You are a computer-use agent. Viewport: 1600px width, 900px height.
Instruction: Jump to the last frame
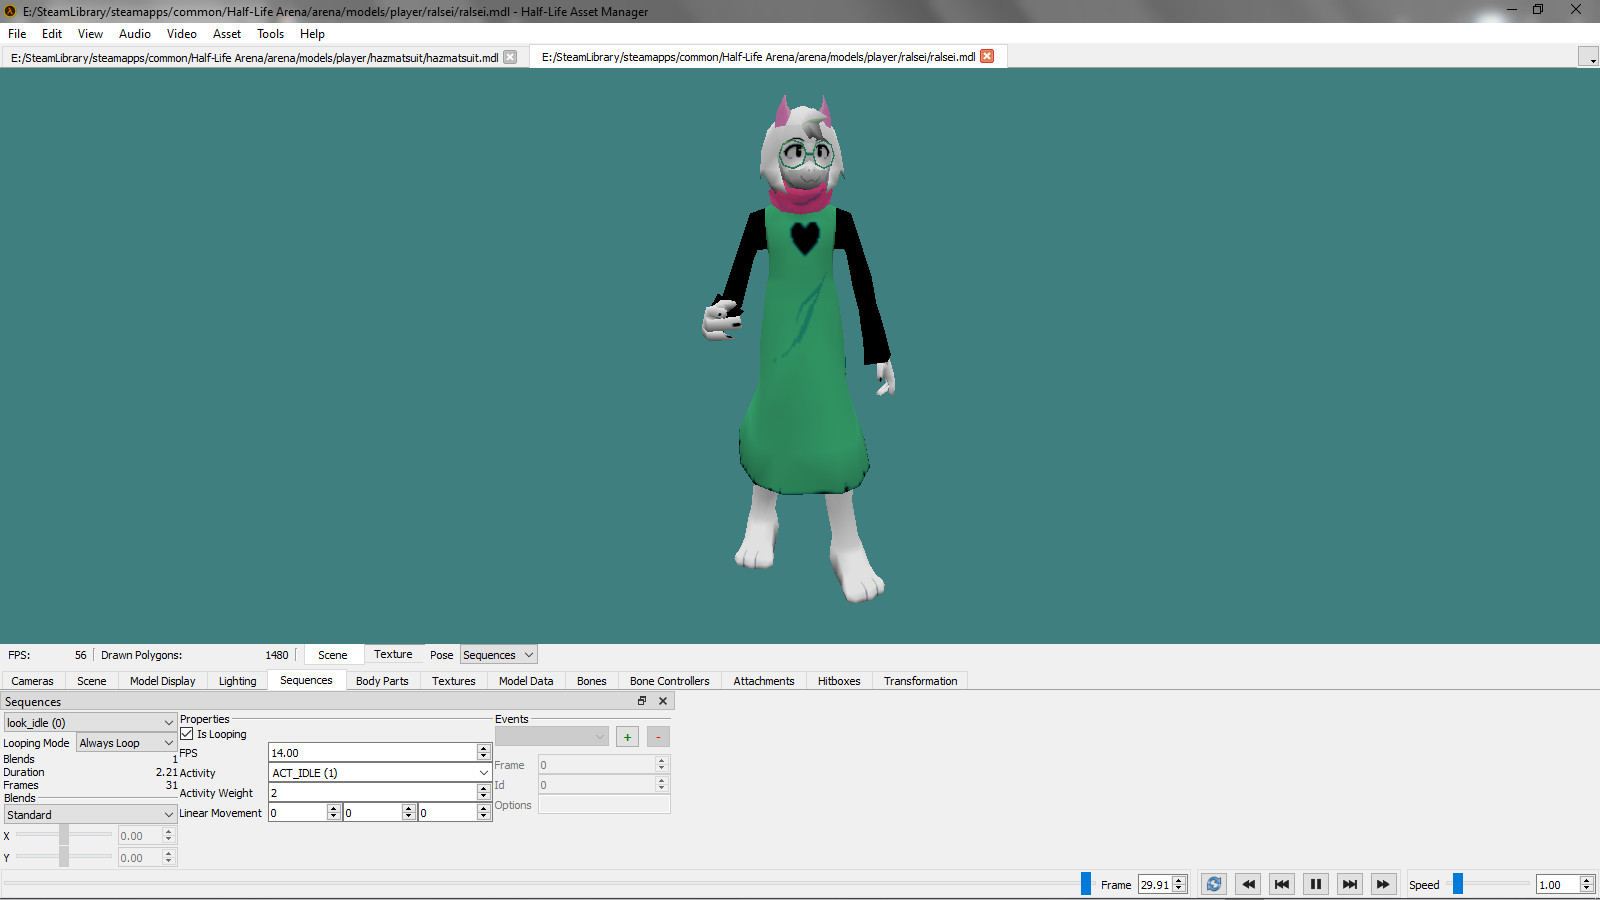click(x=1350, y=884)
